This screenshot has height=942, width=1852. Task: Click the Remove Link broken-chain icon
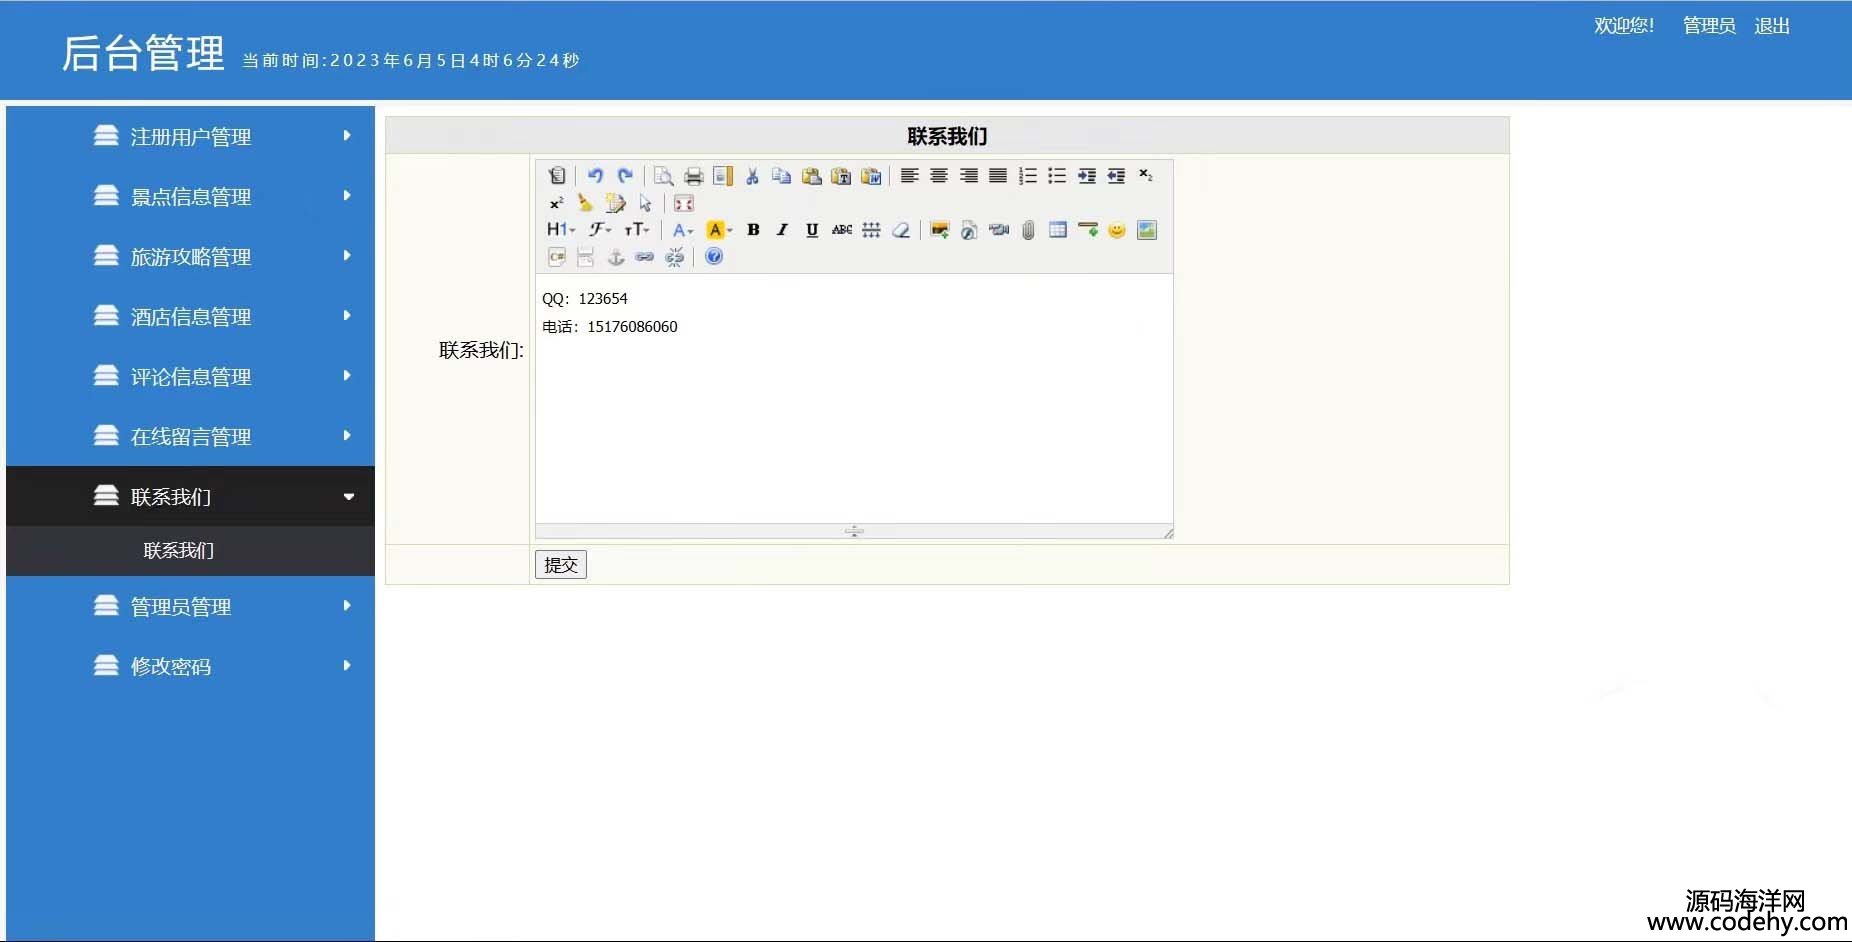[x=675, y=257]
